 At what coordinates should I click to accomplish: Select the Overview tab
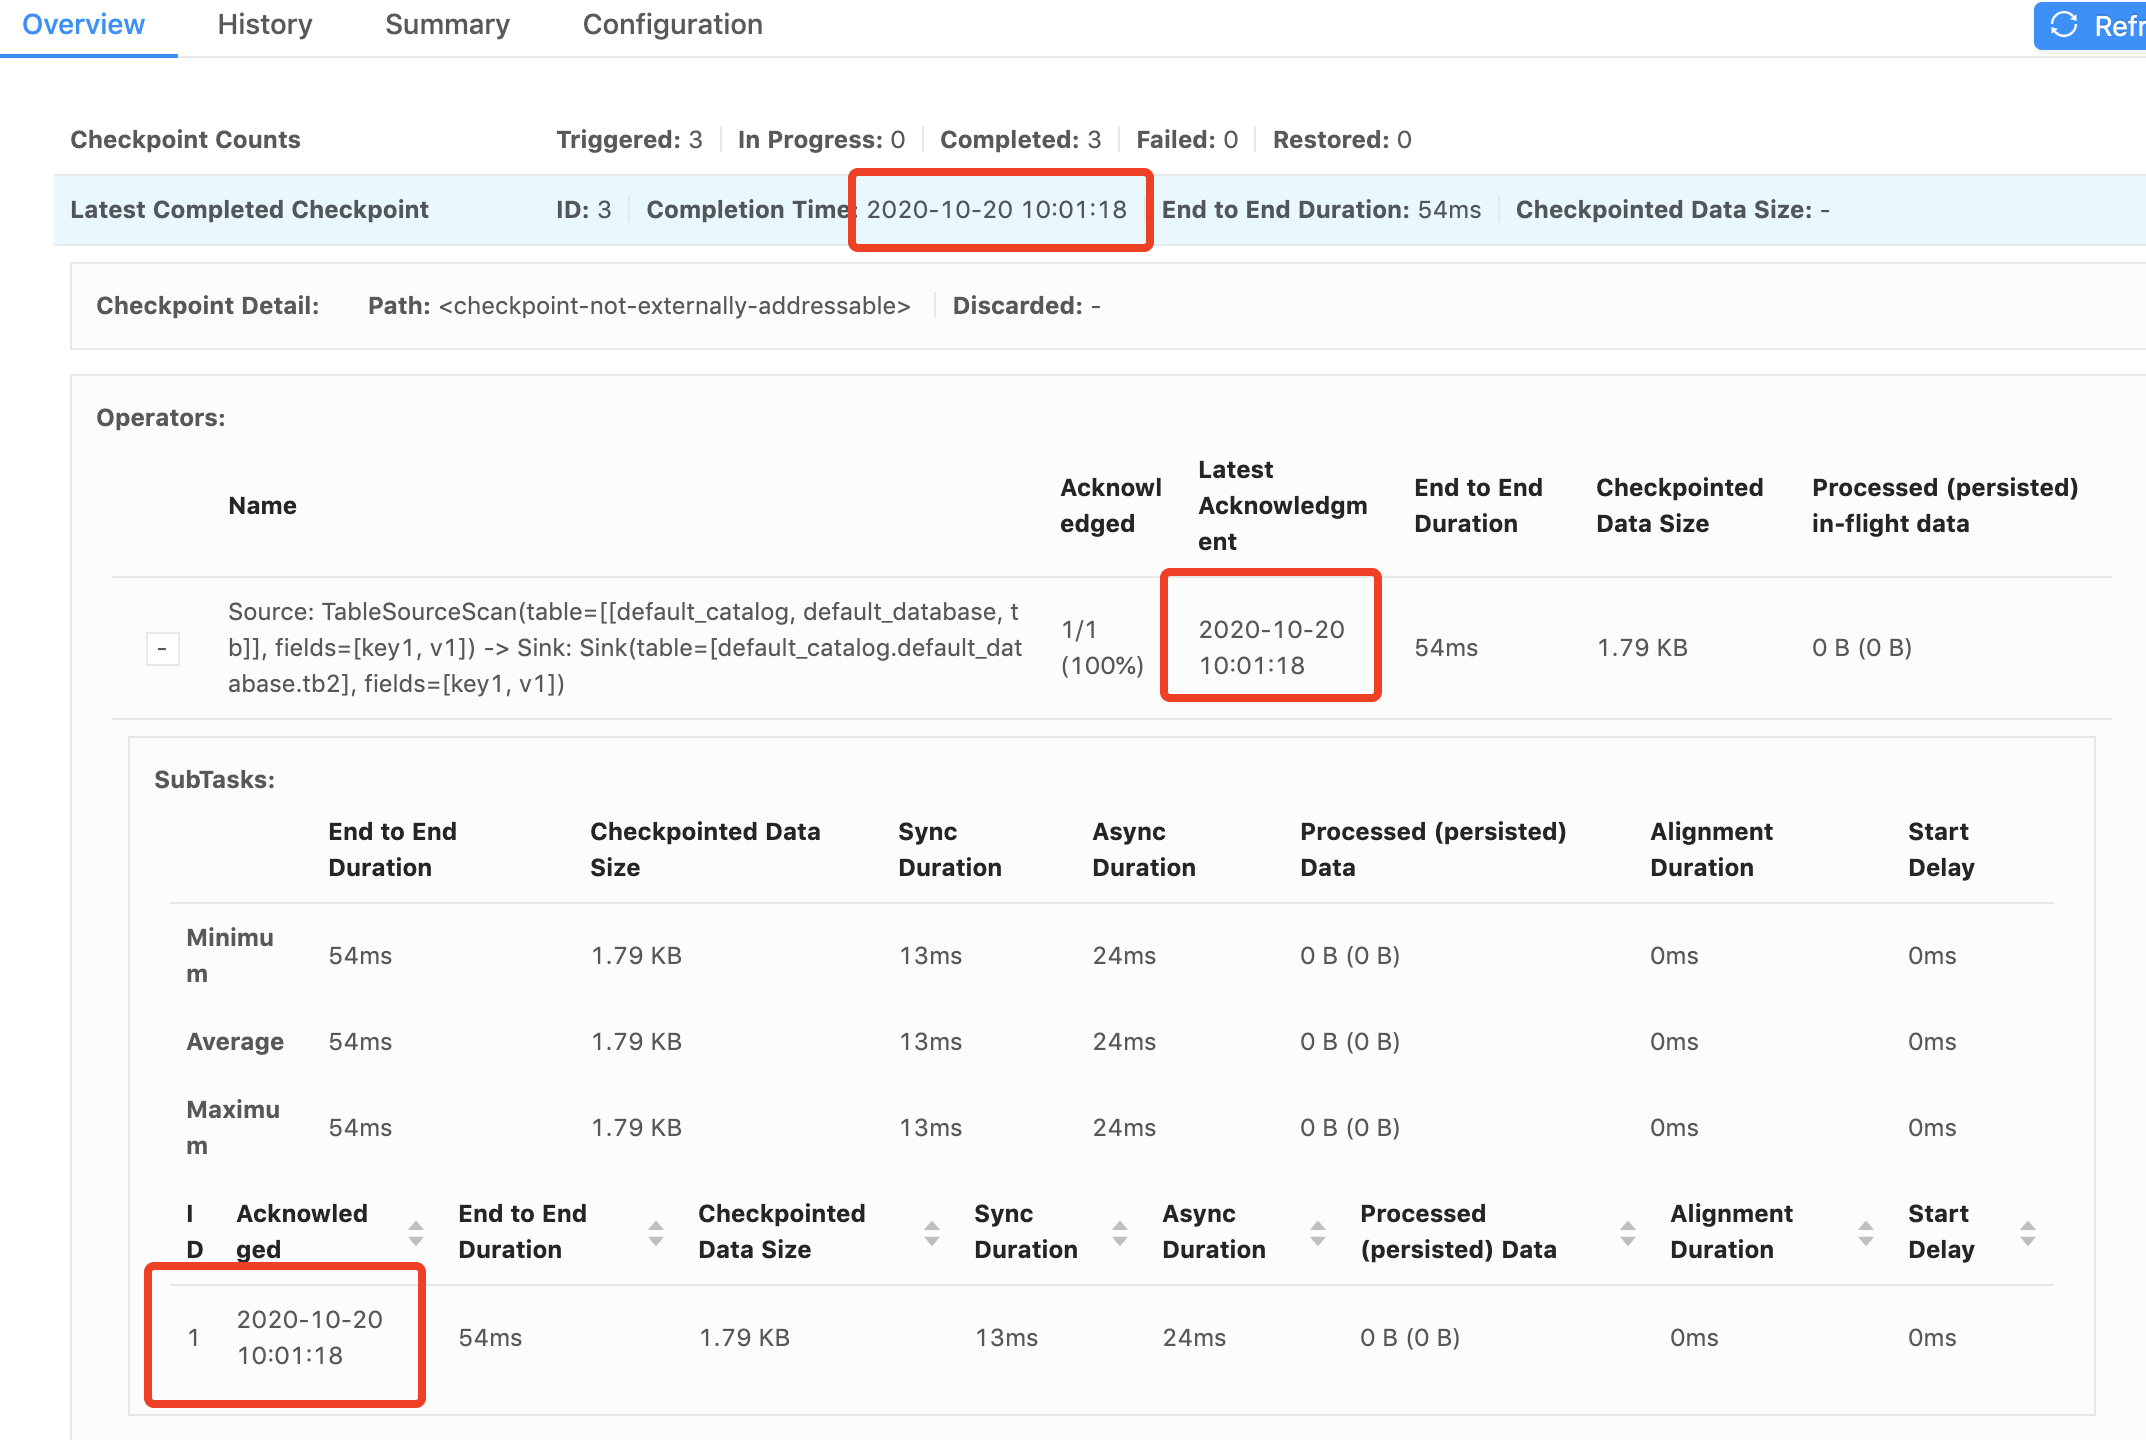point(83,25)
